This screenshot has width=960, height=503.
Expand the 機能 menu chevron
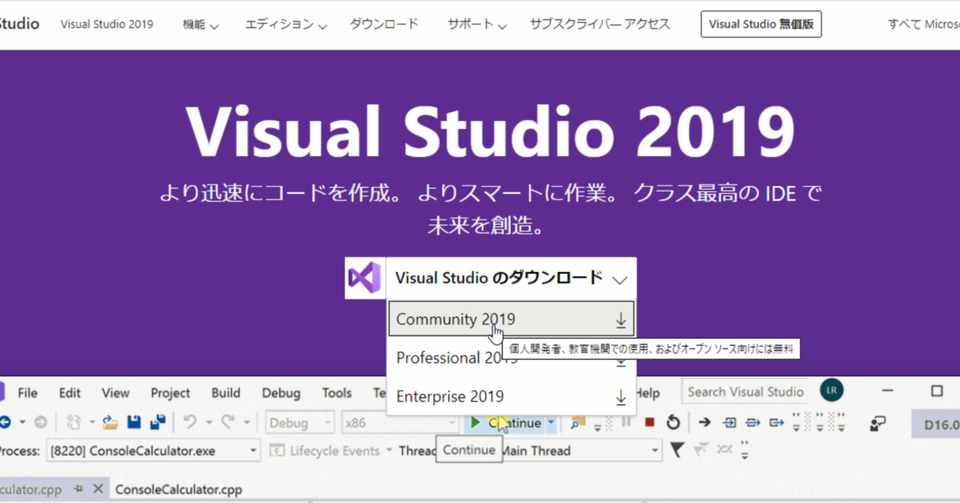214,26
